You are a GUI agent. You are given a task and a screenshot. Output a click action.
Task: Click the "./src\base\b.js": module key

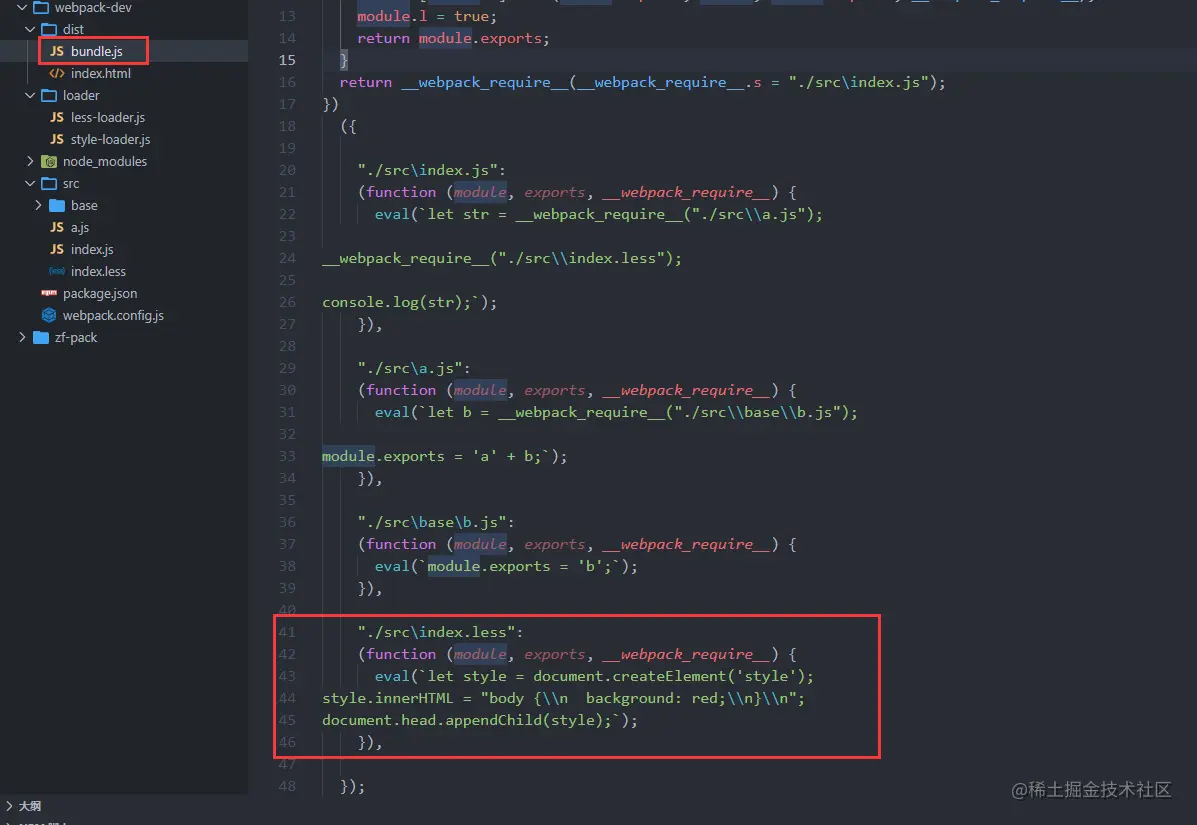436,522
